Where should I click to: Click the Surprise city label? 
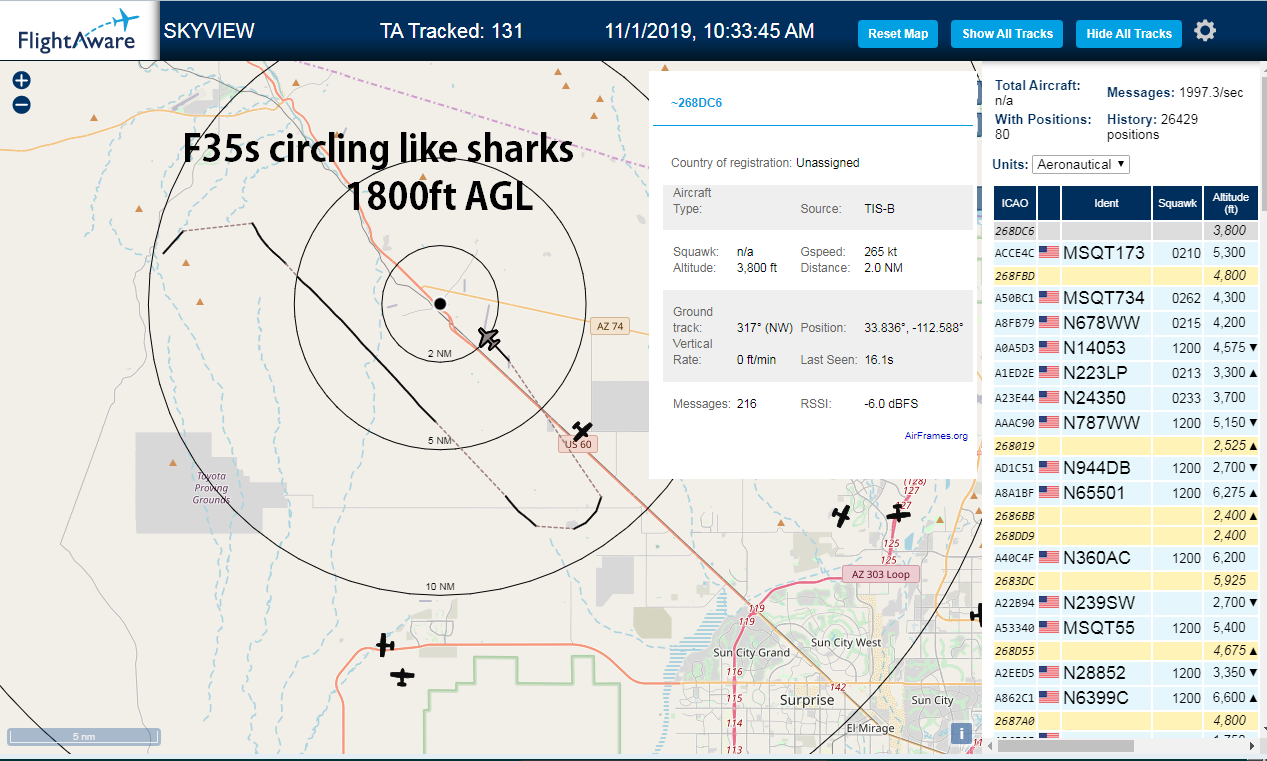click(807, 701)
